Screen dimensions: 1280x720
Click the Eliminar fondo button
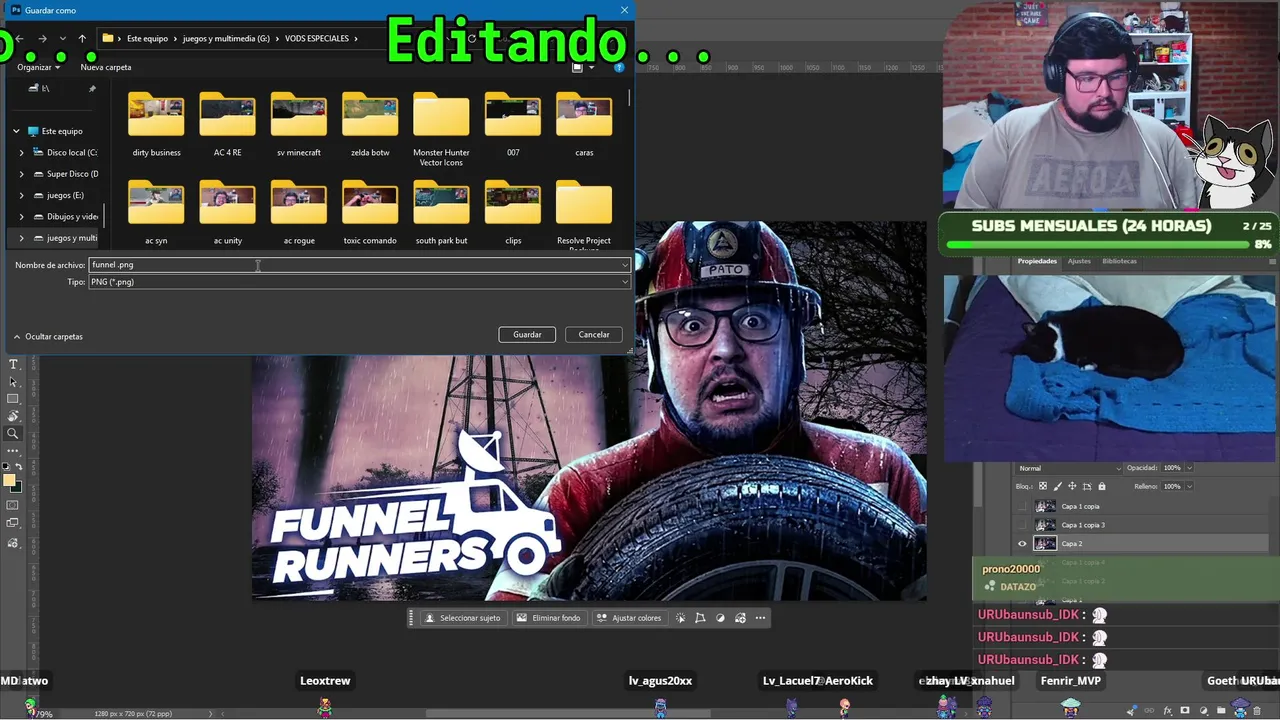point(548,618)
